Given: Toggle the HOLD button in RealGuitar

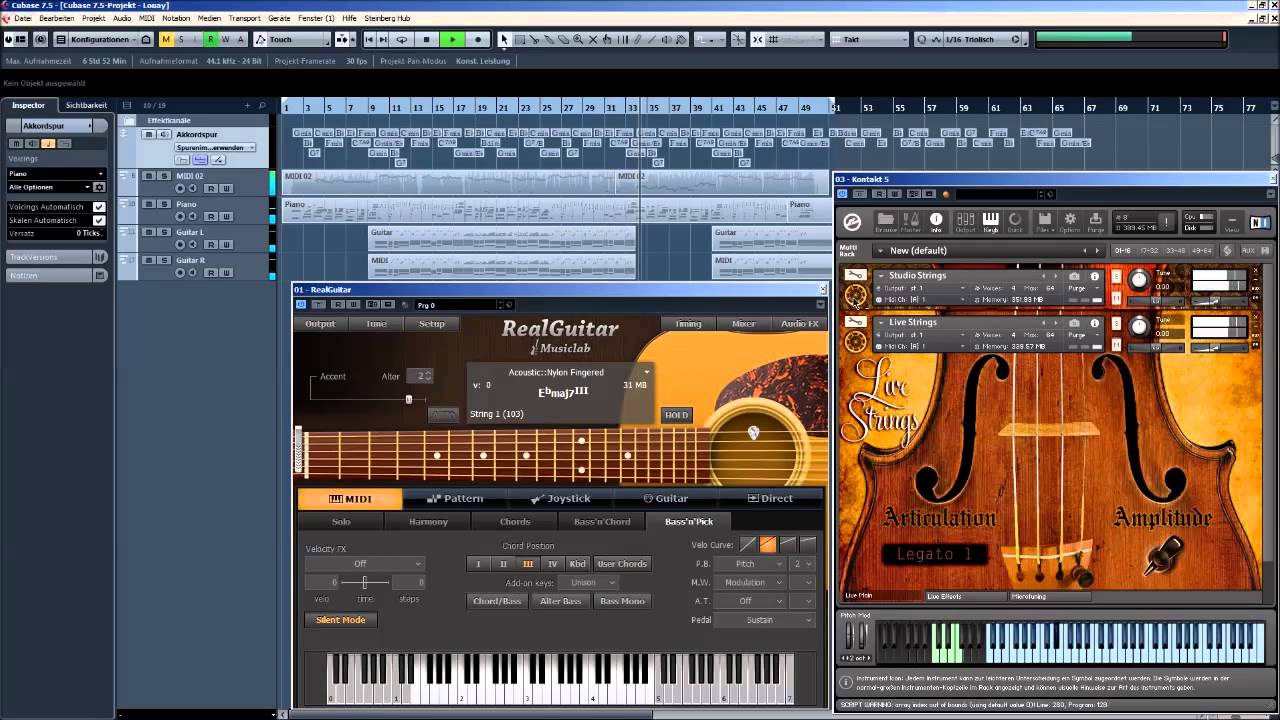Looking at the screenshot, I should point(677,415).
